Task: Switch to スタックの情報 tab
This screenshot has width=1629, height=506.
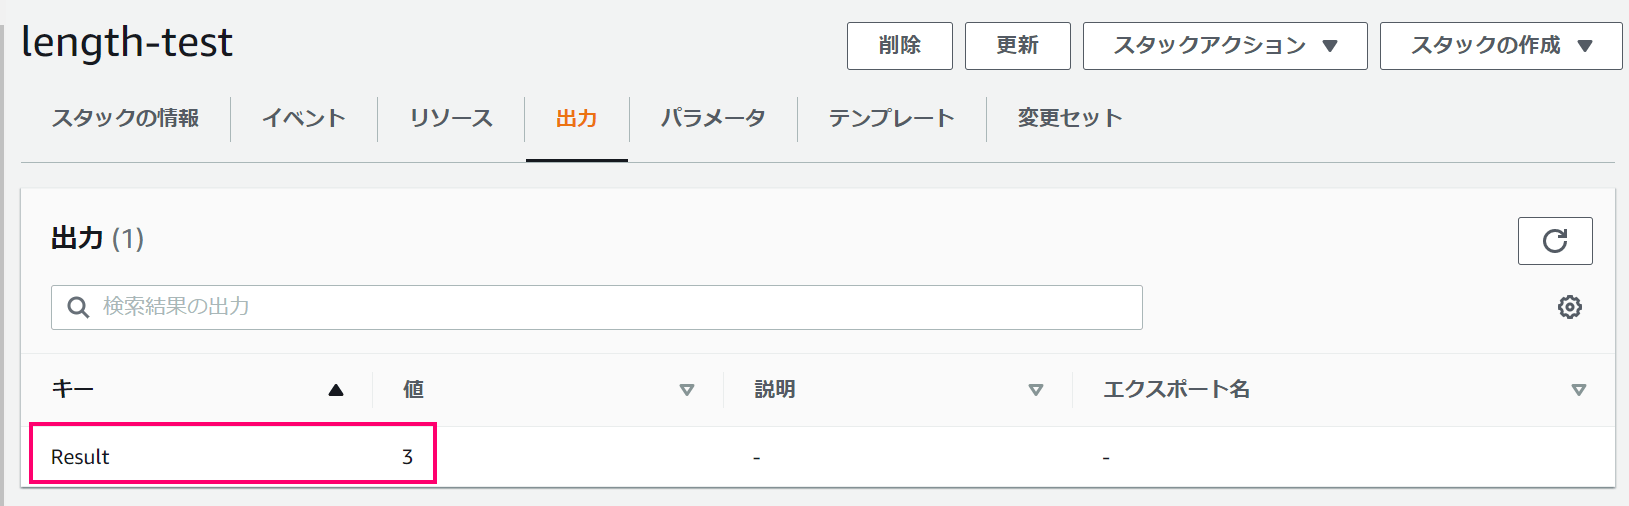Action: (x=125, y=118)
